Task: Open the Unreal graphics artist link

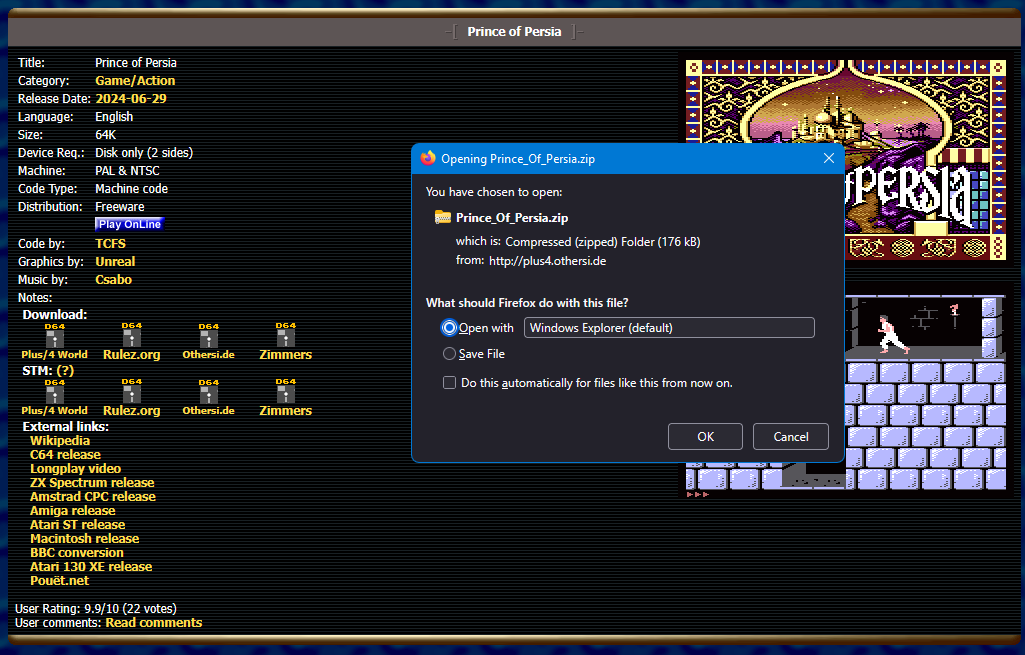Action: pyautogui.click(x=115, y=261)
